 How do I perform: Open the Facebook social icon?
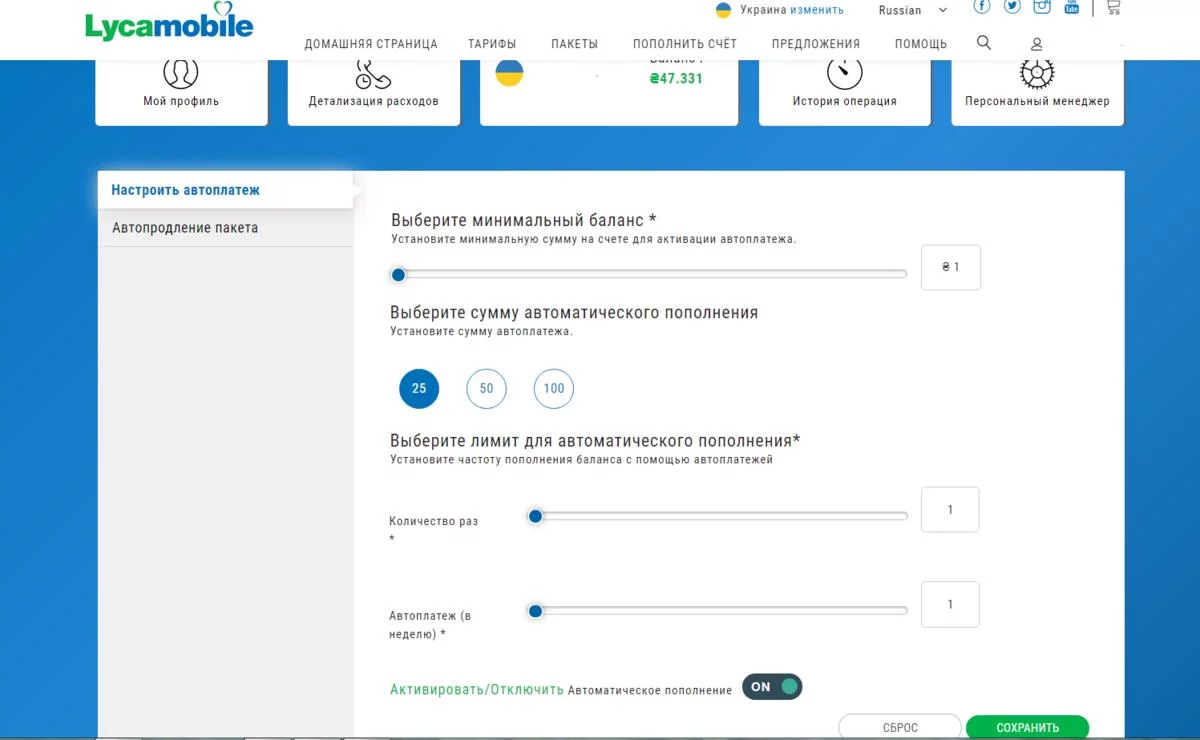(x=982, y=6)
